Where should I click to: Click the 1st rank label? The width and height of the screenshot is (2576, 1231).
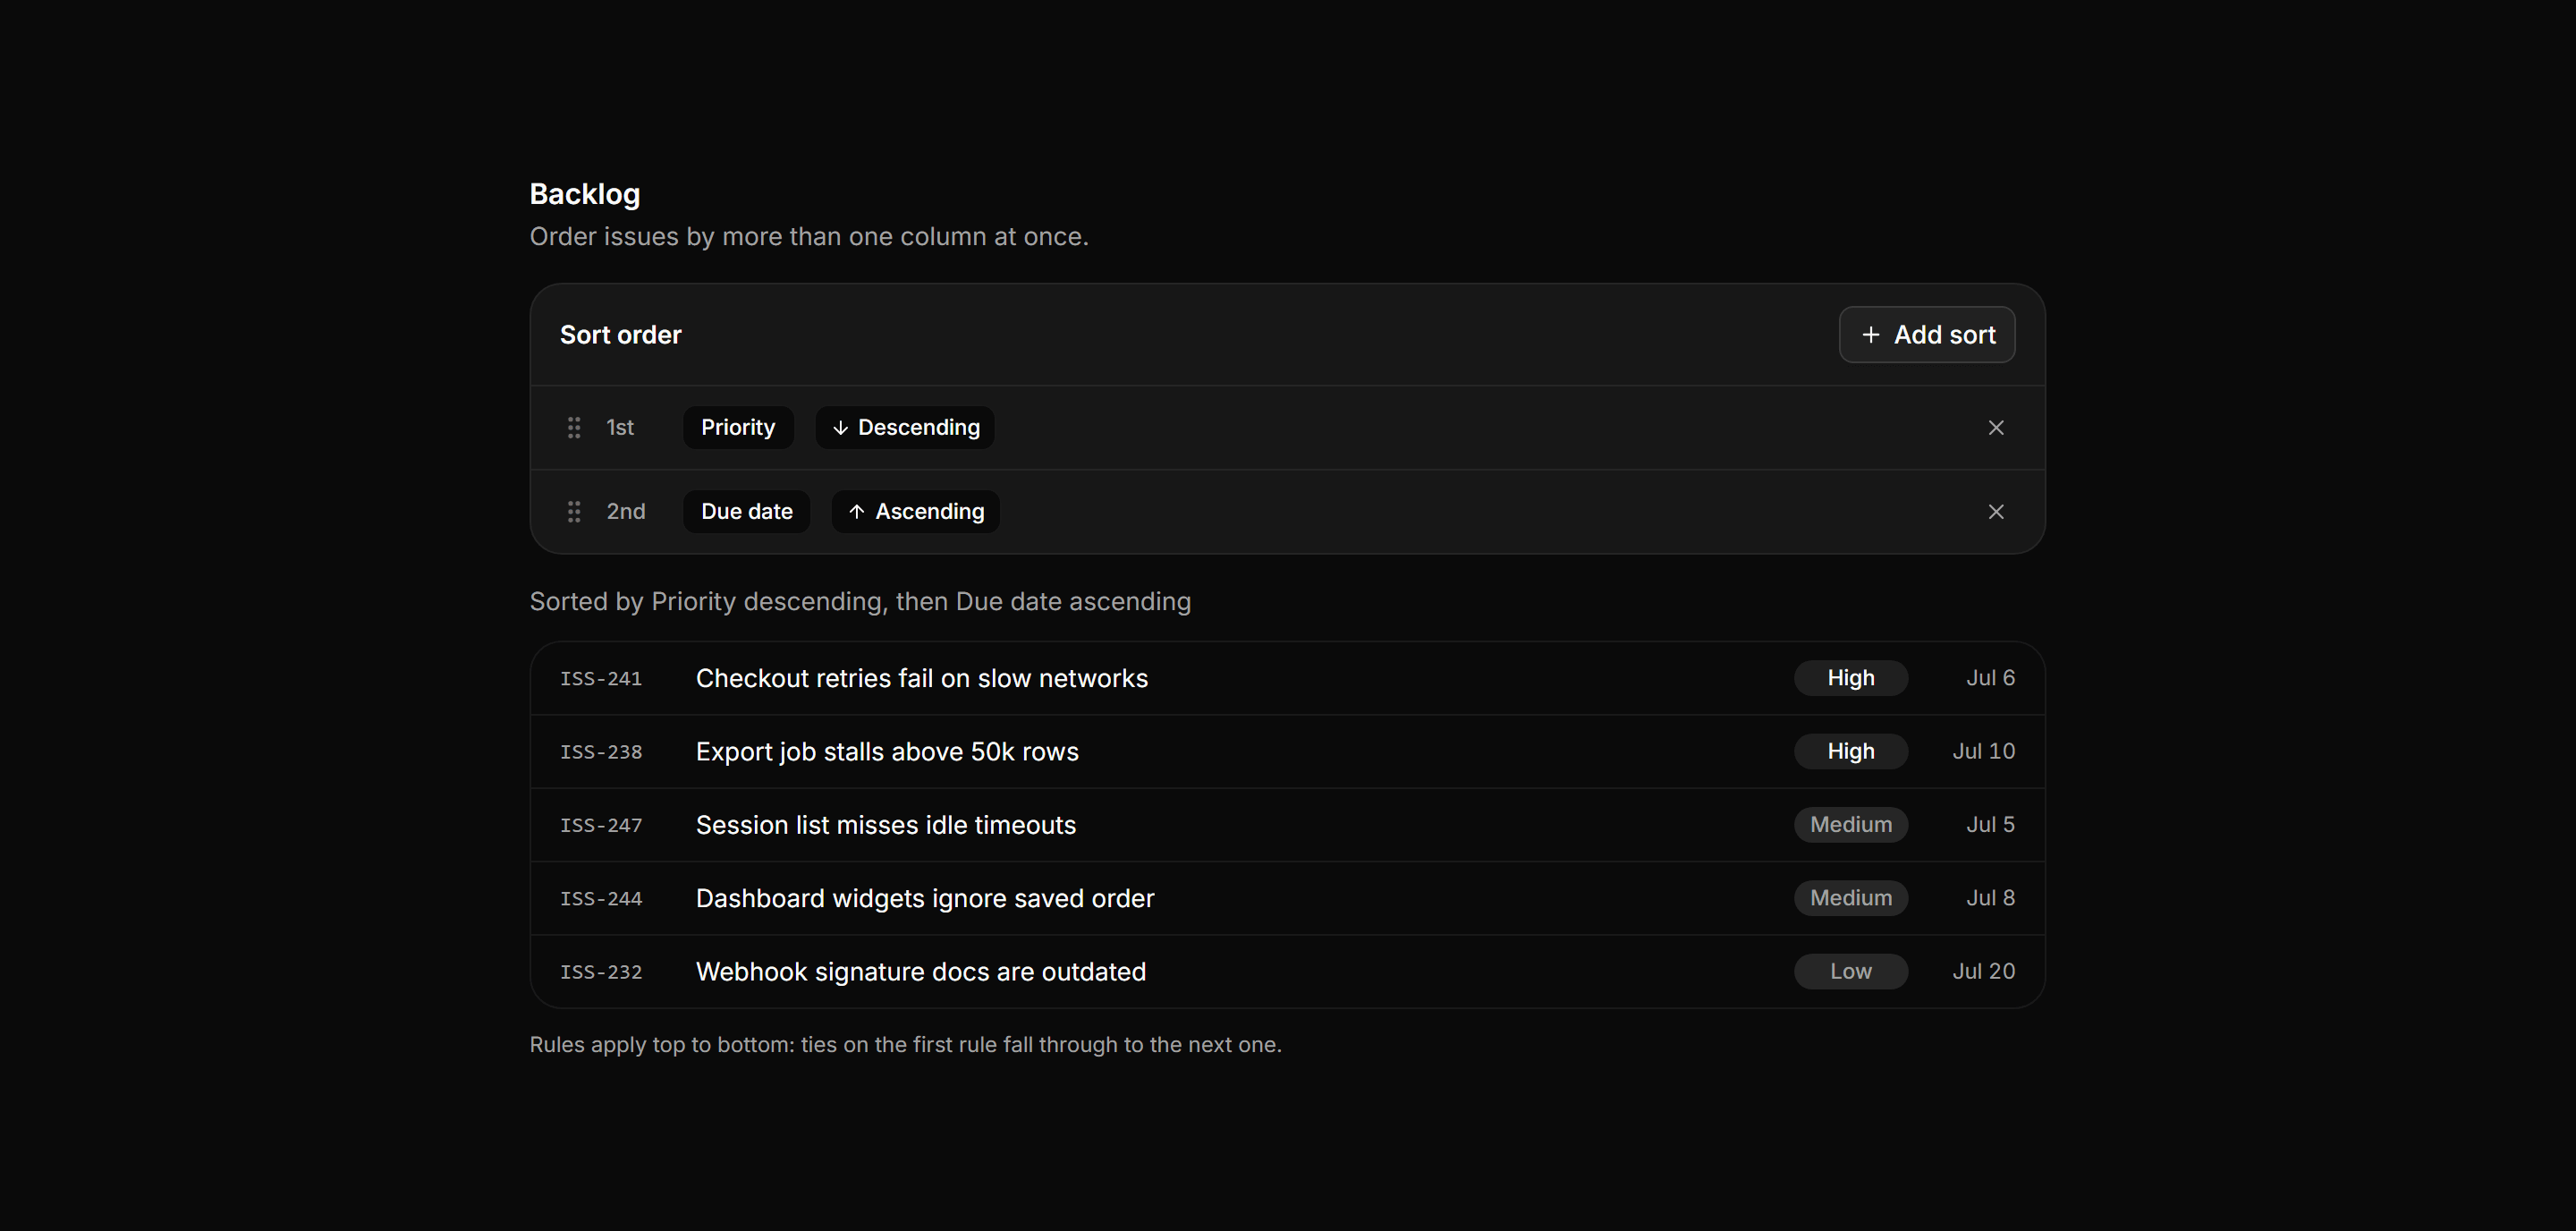[620, 428]
